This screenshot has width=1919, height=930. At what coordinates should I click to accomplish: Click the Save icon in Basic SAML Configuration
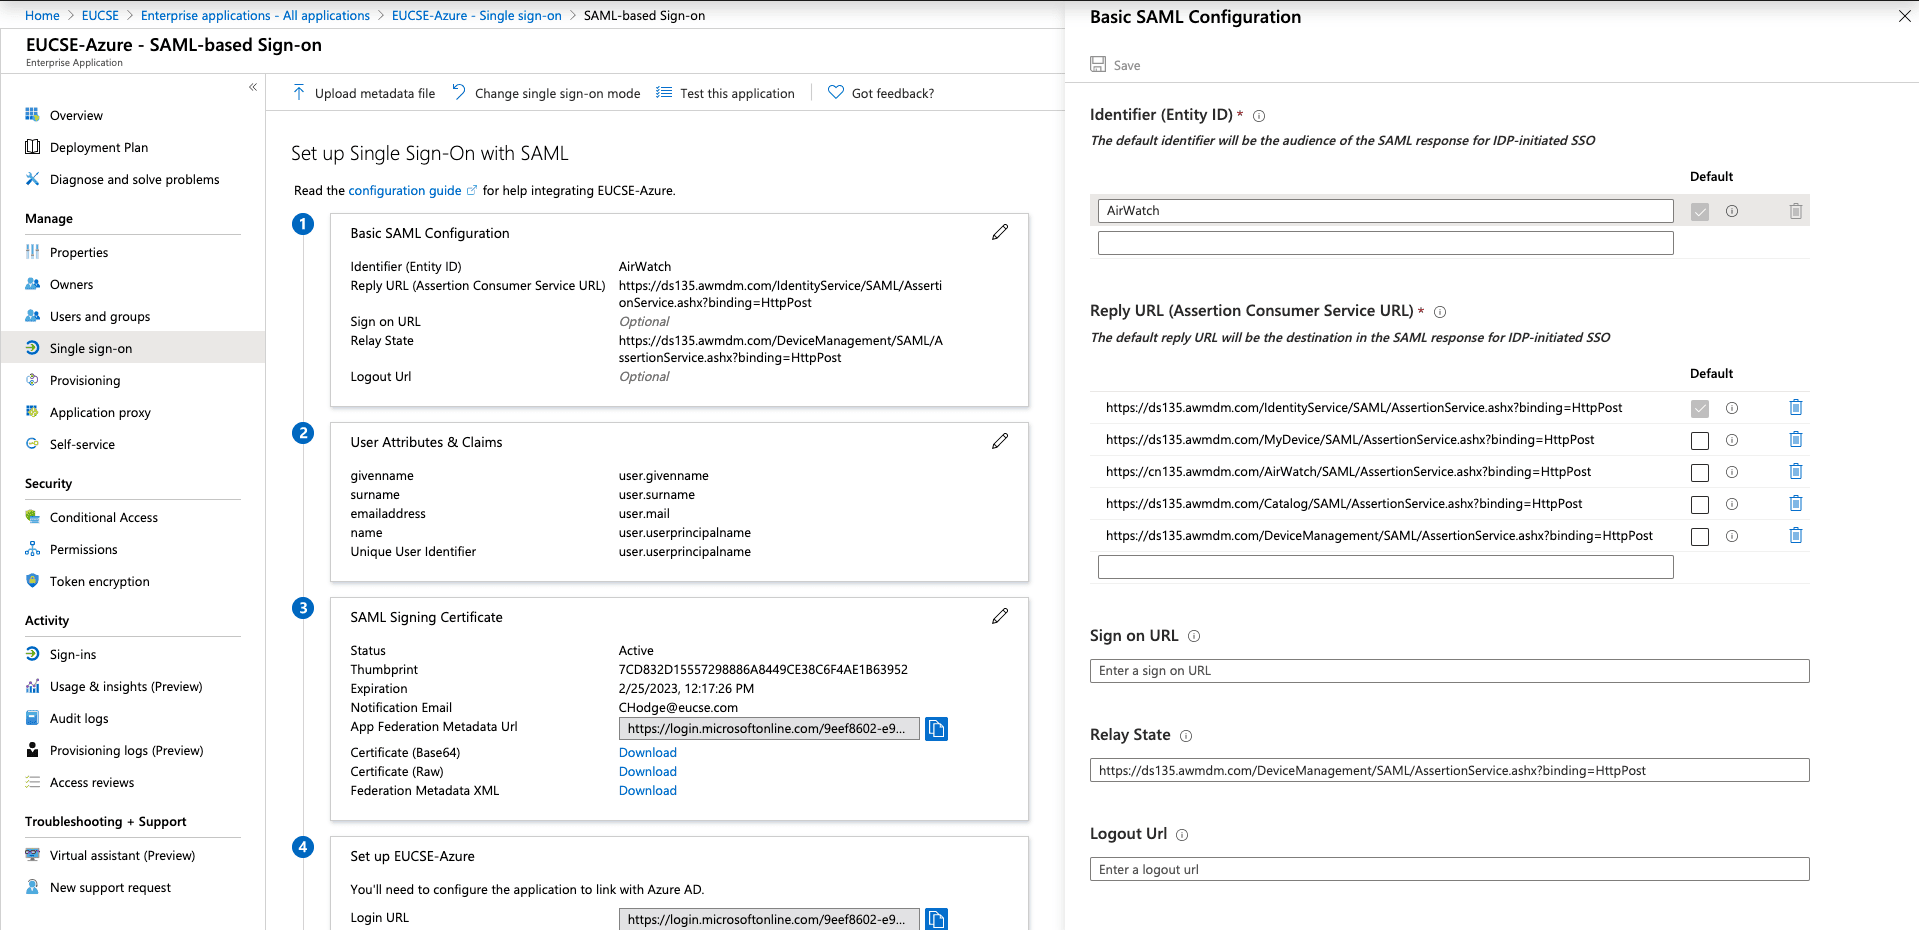(x=1098, y=65)
